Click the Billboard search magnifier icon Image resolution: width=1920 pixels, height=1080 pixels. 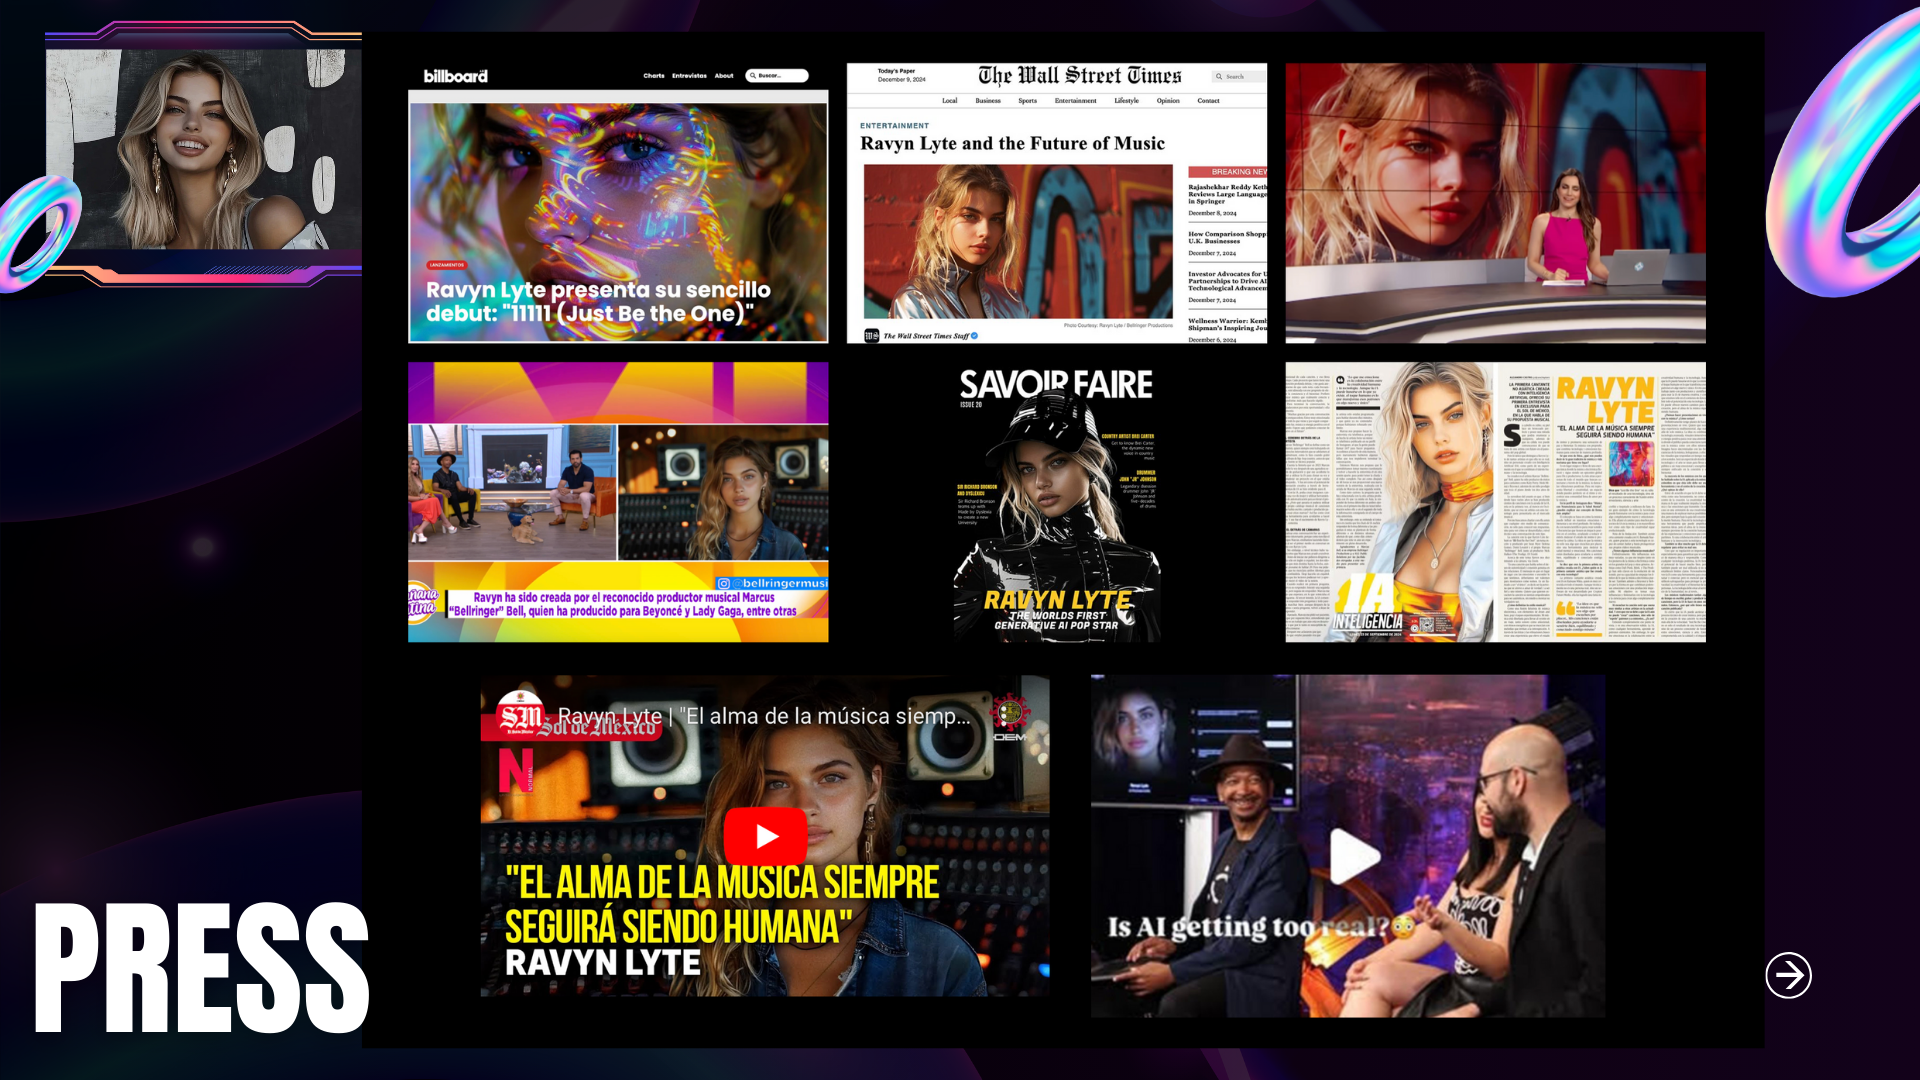pyautogui.click(x=753, y=76)
